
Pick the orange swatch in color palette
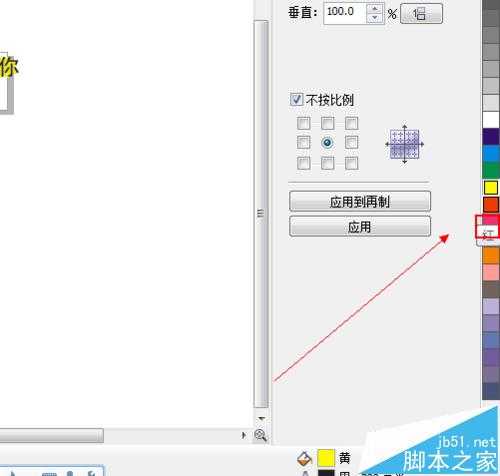pos(491,255)
